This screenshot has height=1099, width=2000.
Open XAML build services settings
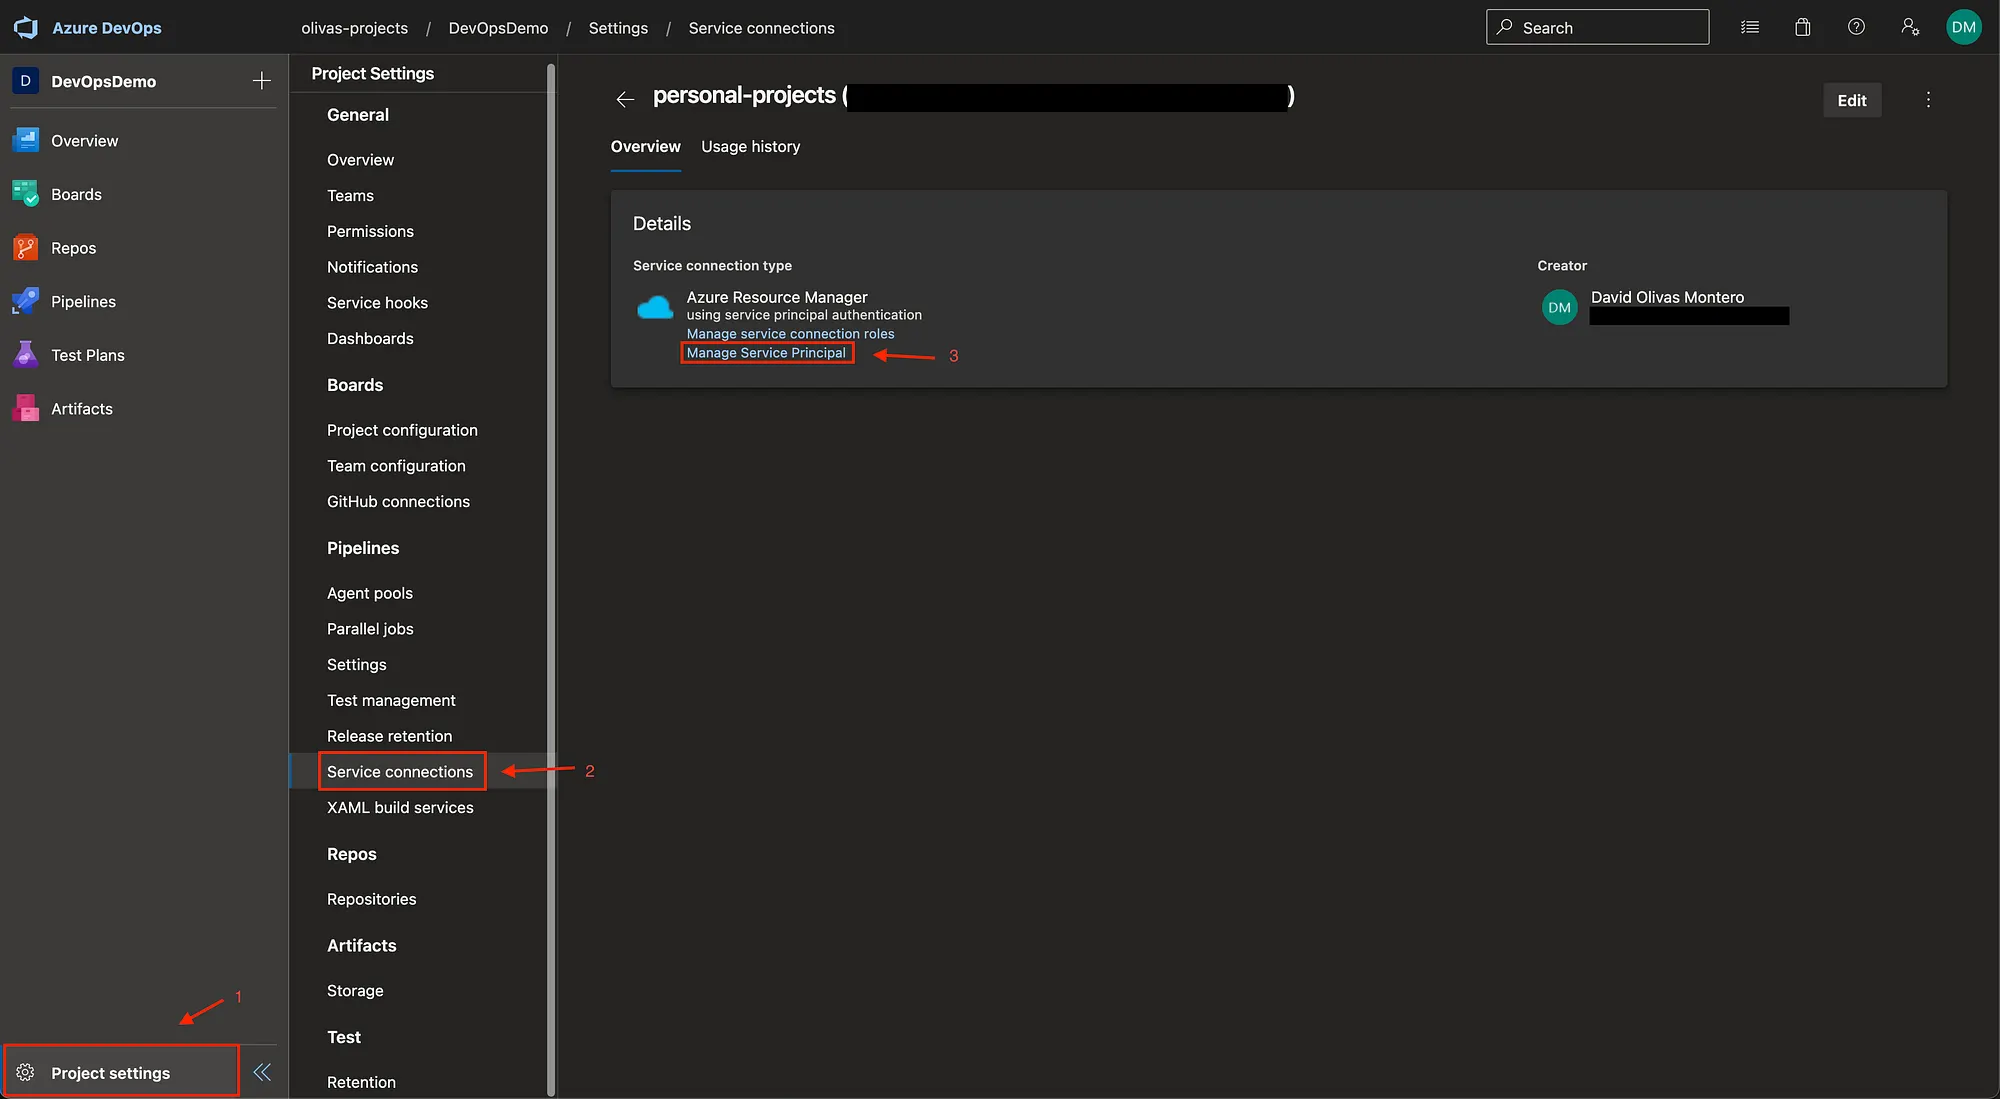[x=400, y=808]
